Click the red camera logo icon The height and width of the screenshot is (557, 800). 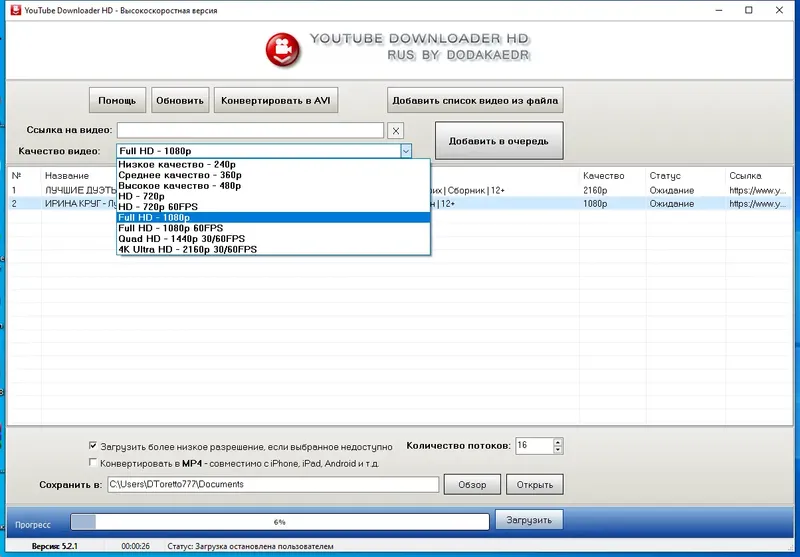click(x=283, y=50)
